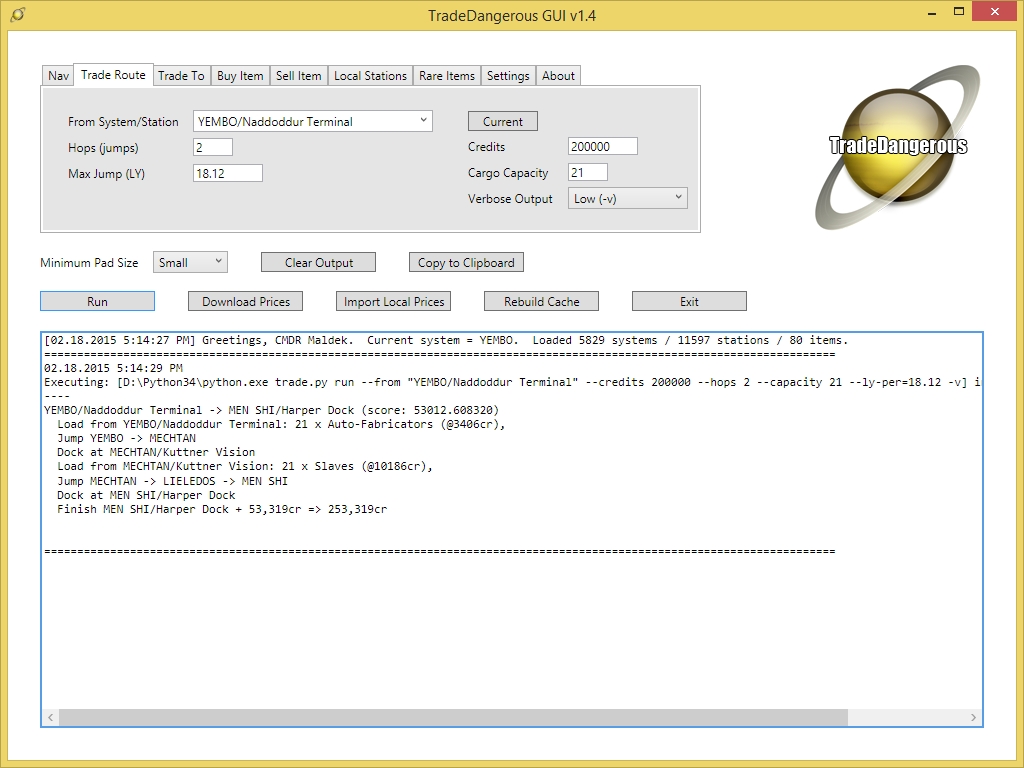Select the Trade Route tab

pyautogui.click(x=113, y=75)
